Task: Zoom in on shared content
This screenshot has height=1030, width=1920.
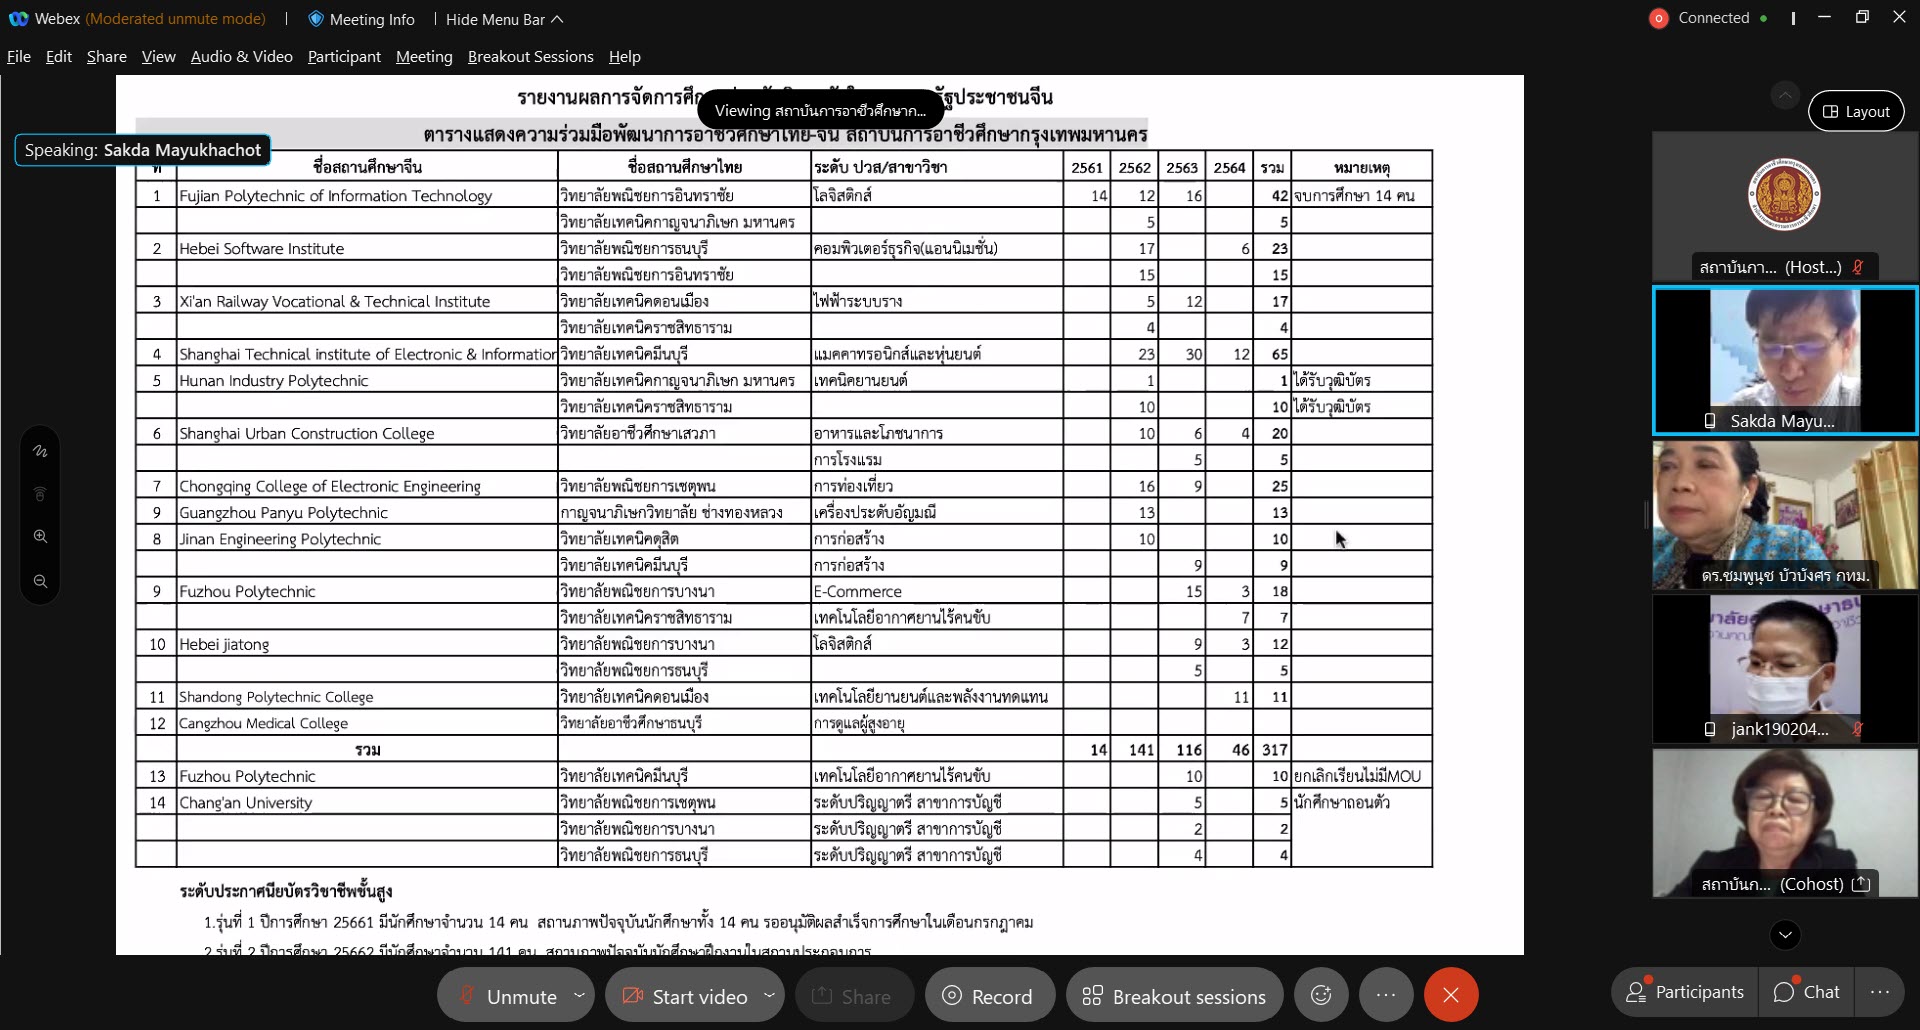Action: coord(40,537)
